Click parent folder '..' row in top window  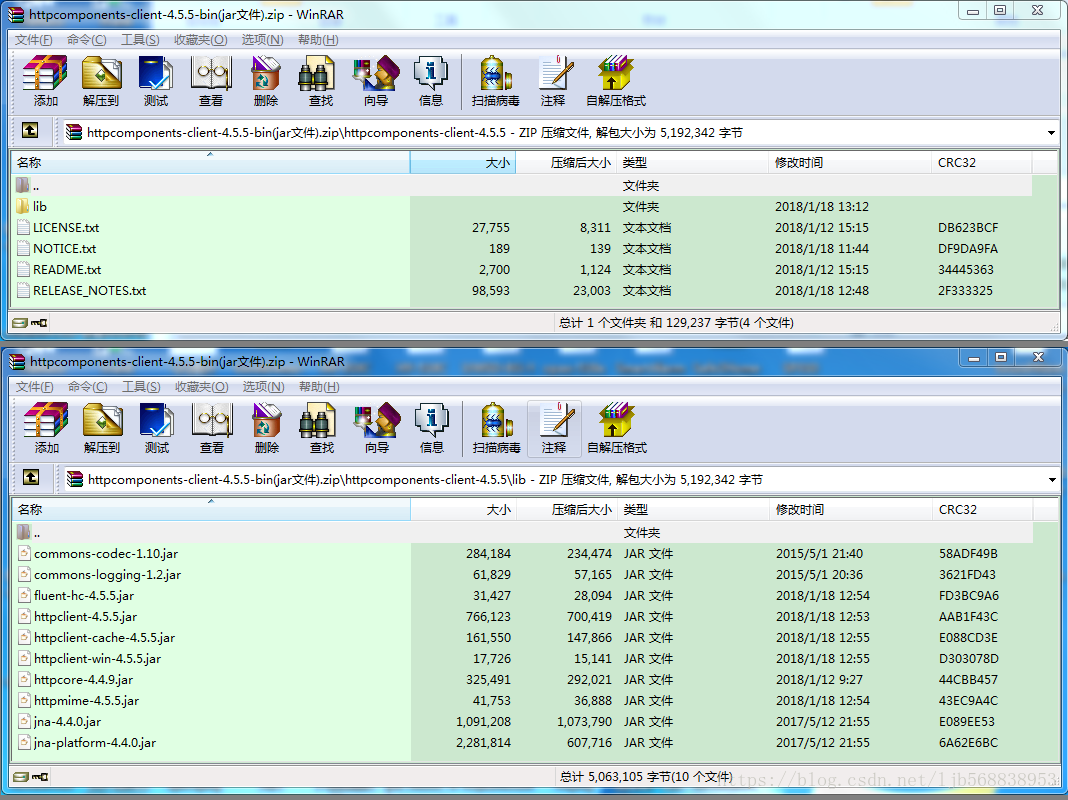[x=523, y=185]
